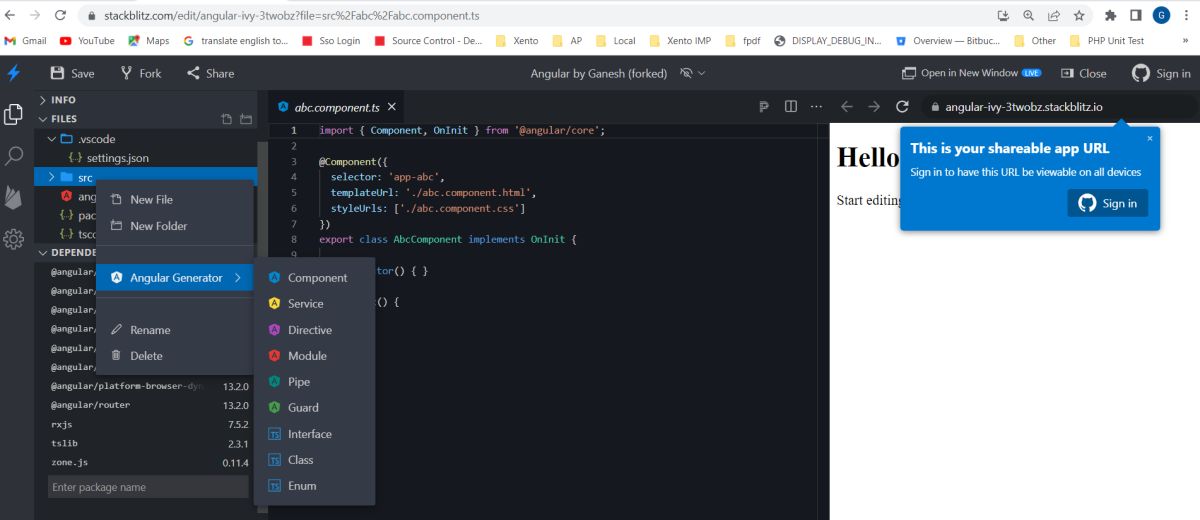Generate an Angular Directive
Screen dimensions: 1200x520
click(314, 330)
